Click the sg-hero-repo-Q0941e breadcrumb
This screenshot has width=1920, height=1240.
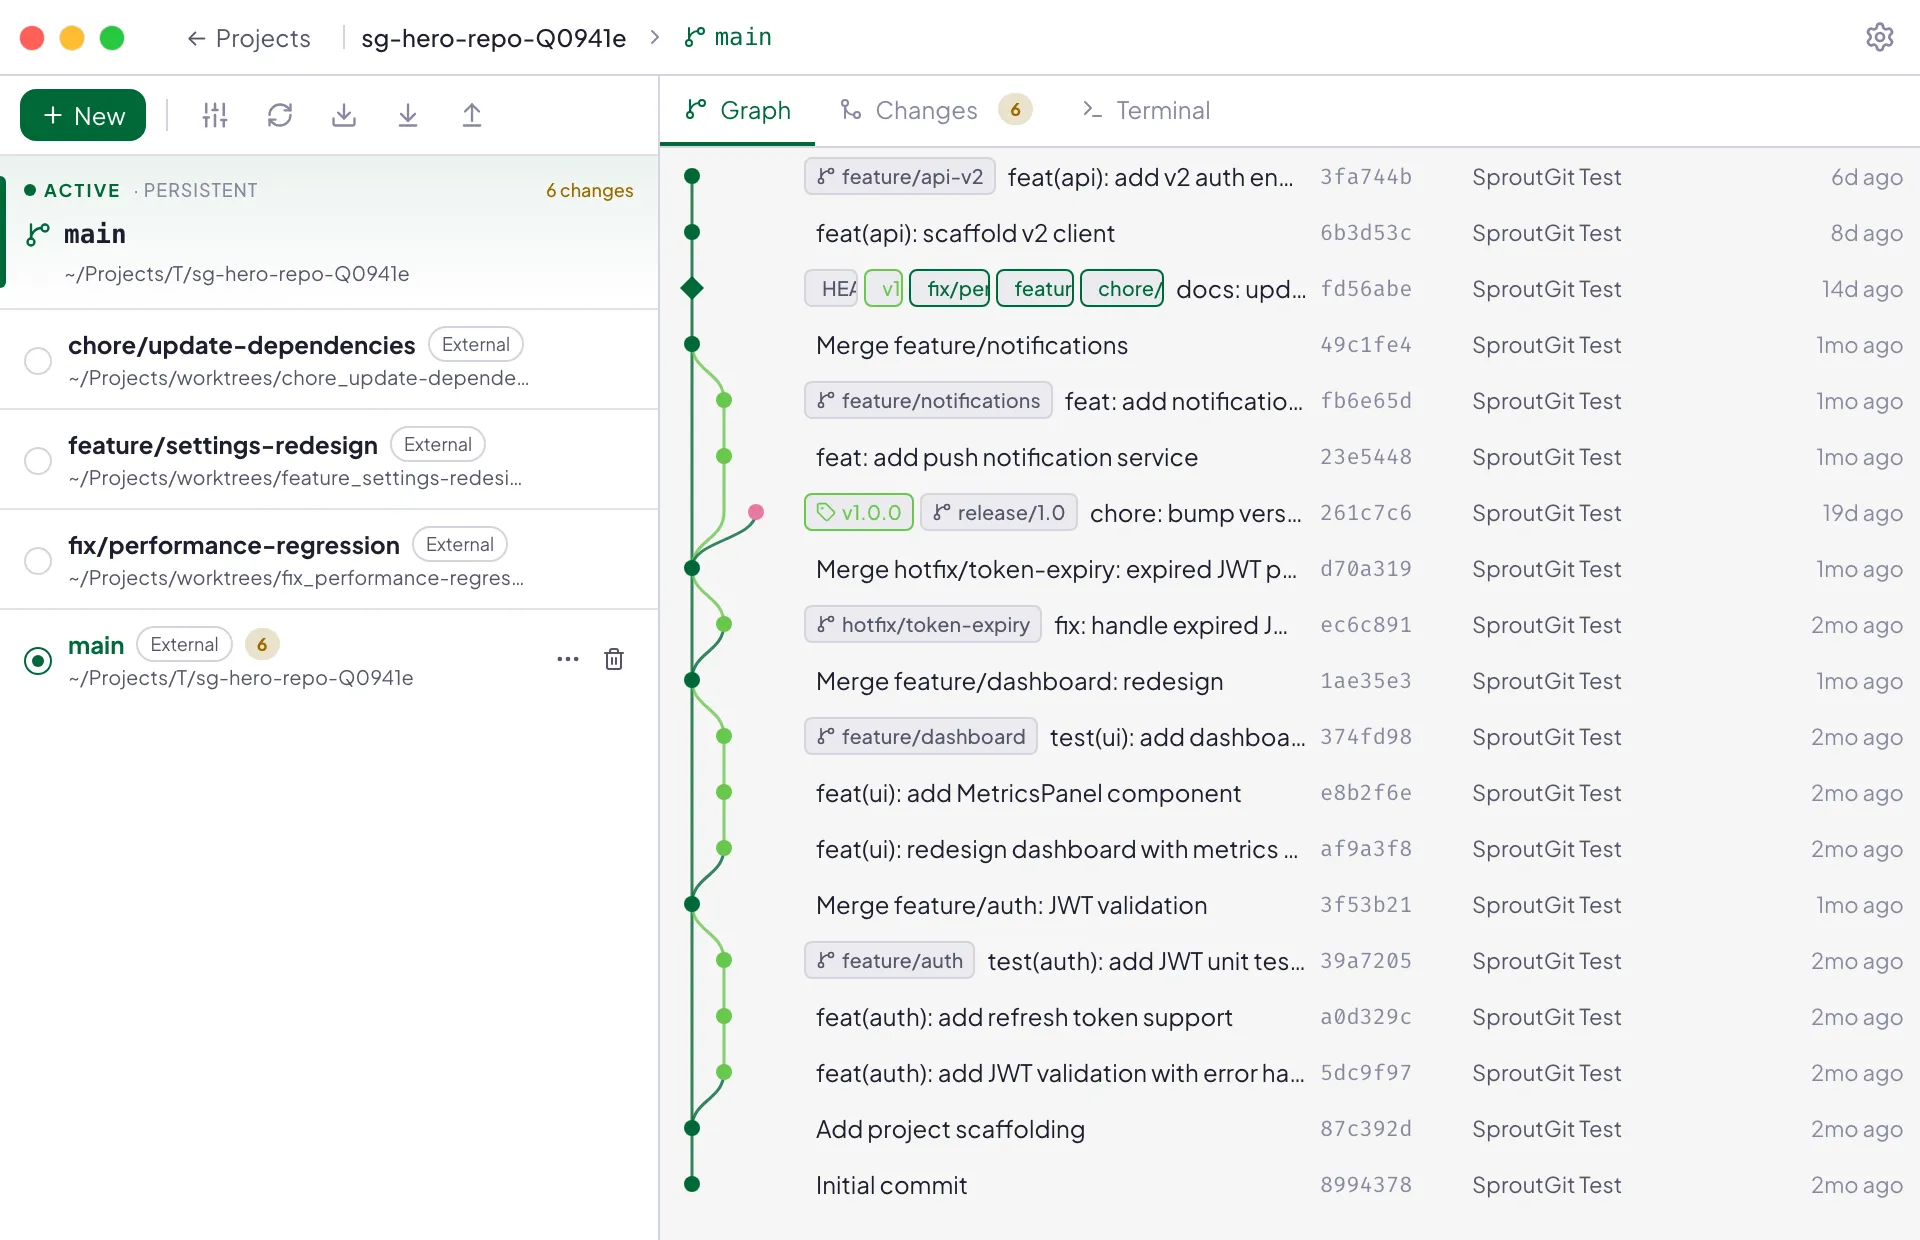point(493,38)
